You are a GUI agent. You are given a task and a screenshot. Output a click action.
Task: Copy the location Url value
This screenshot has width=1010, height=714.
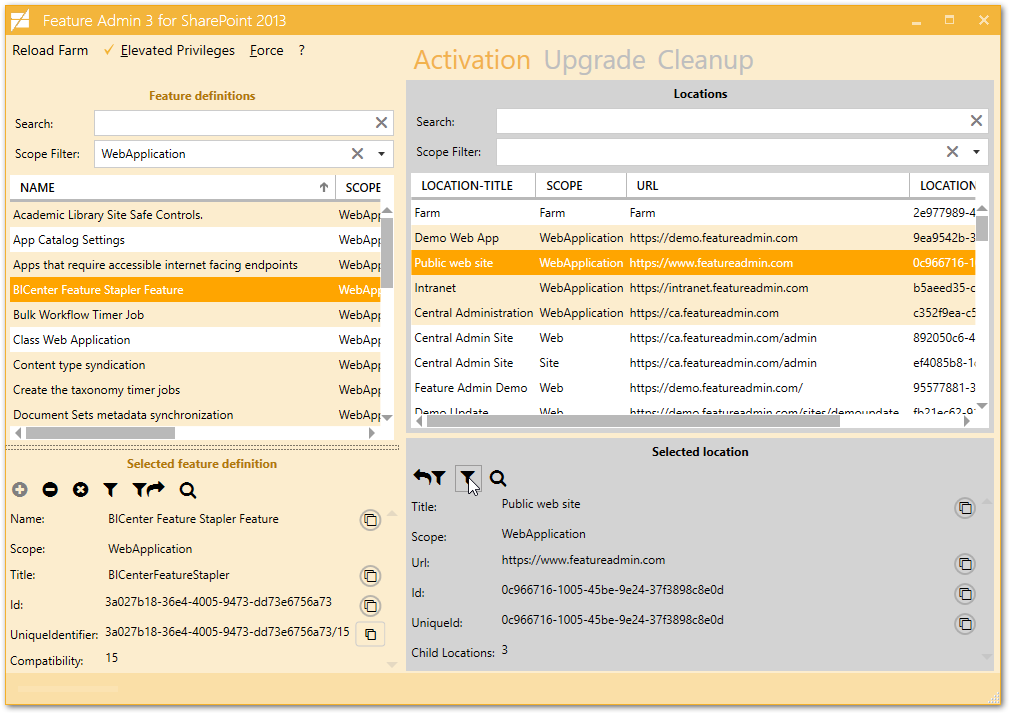[x=965, y=564]
